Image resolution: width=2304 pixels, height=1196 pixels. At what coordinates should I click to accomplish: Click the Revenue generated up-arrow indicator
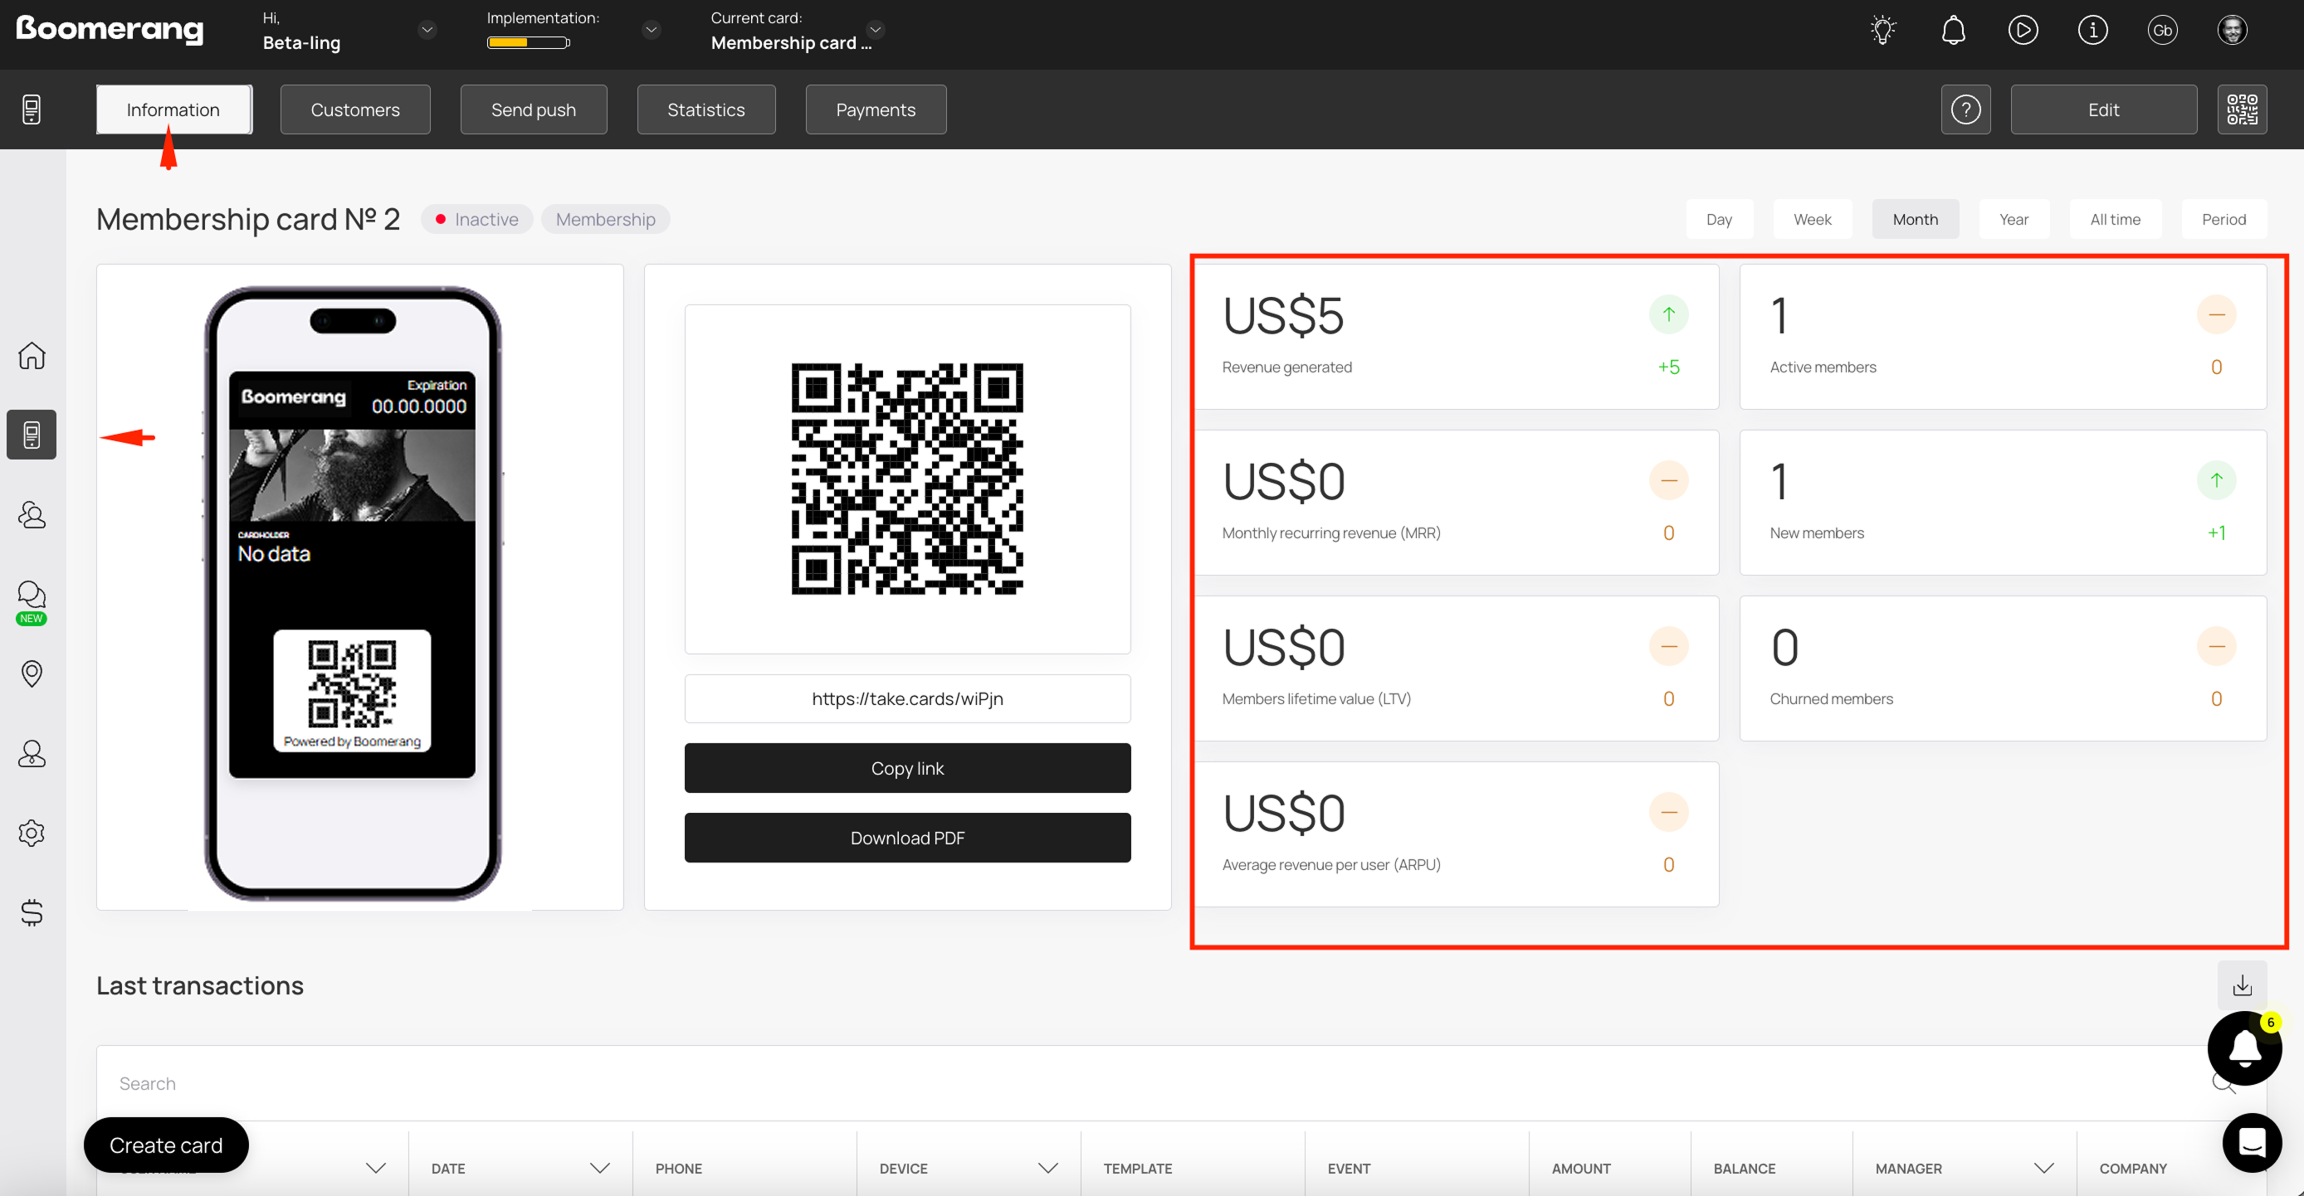(1668, 315)
